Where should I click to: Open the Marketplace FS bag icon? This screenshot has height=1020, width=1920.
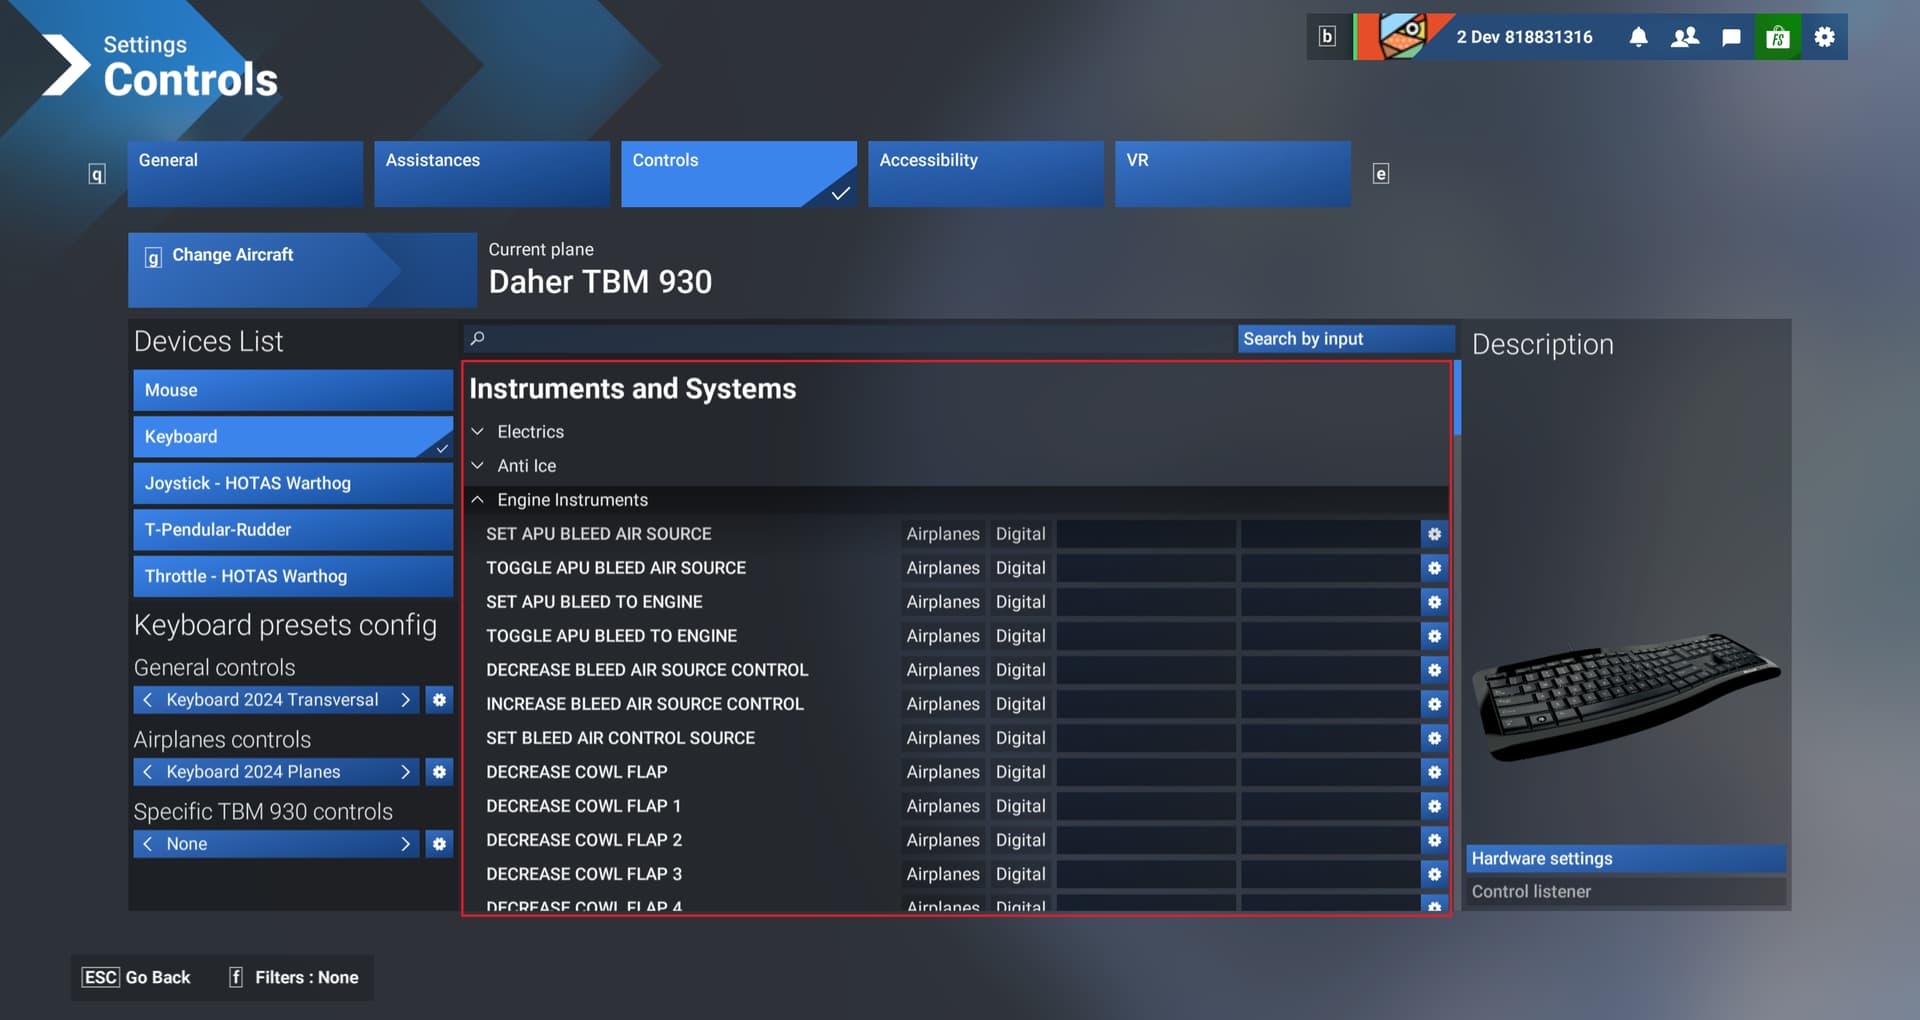1779,36
